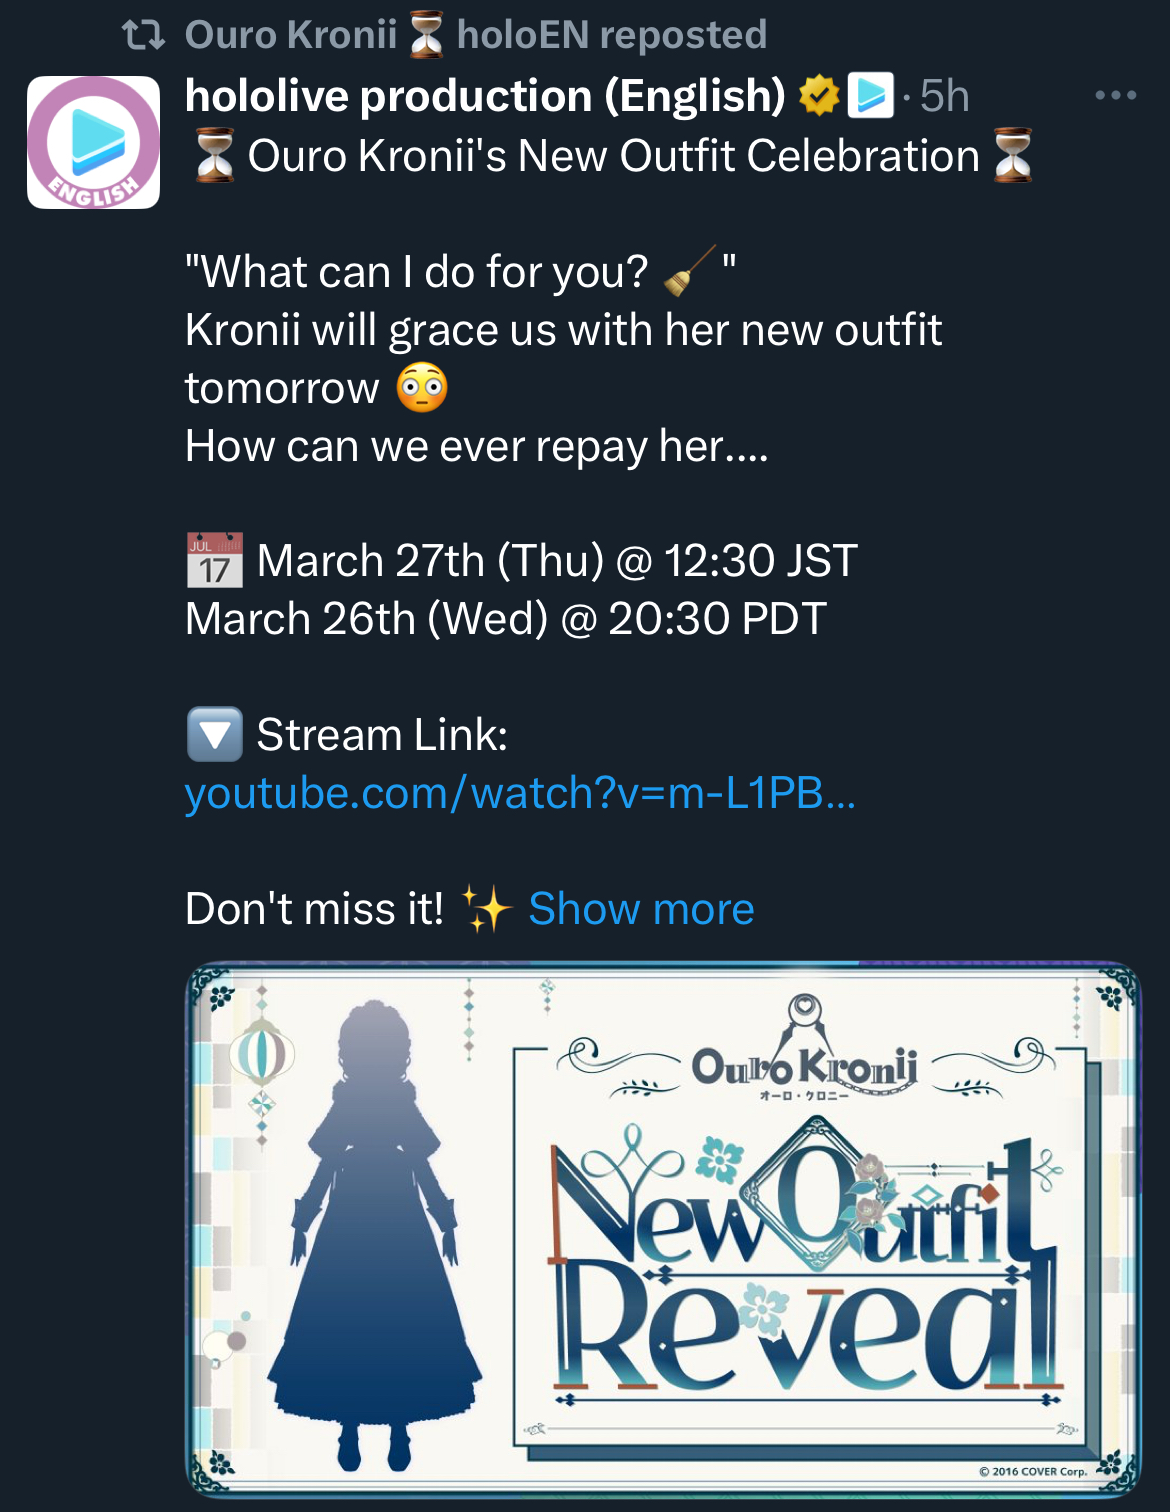
Task: Expand the post with Show more
Action: pyautogui.click(x=641, y=909)
